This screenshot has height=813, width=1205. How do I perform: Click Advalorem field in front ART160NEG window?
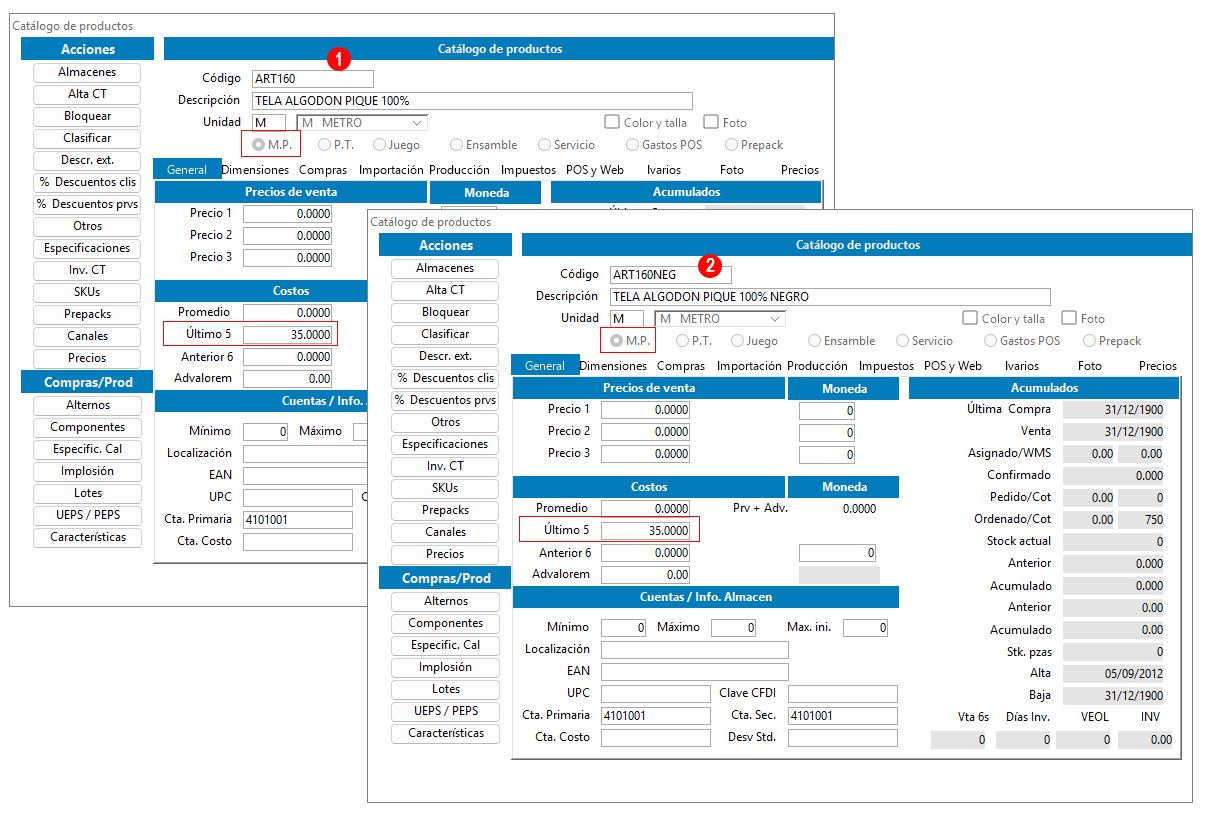tap(645, 575)
